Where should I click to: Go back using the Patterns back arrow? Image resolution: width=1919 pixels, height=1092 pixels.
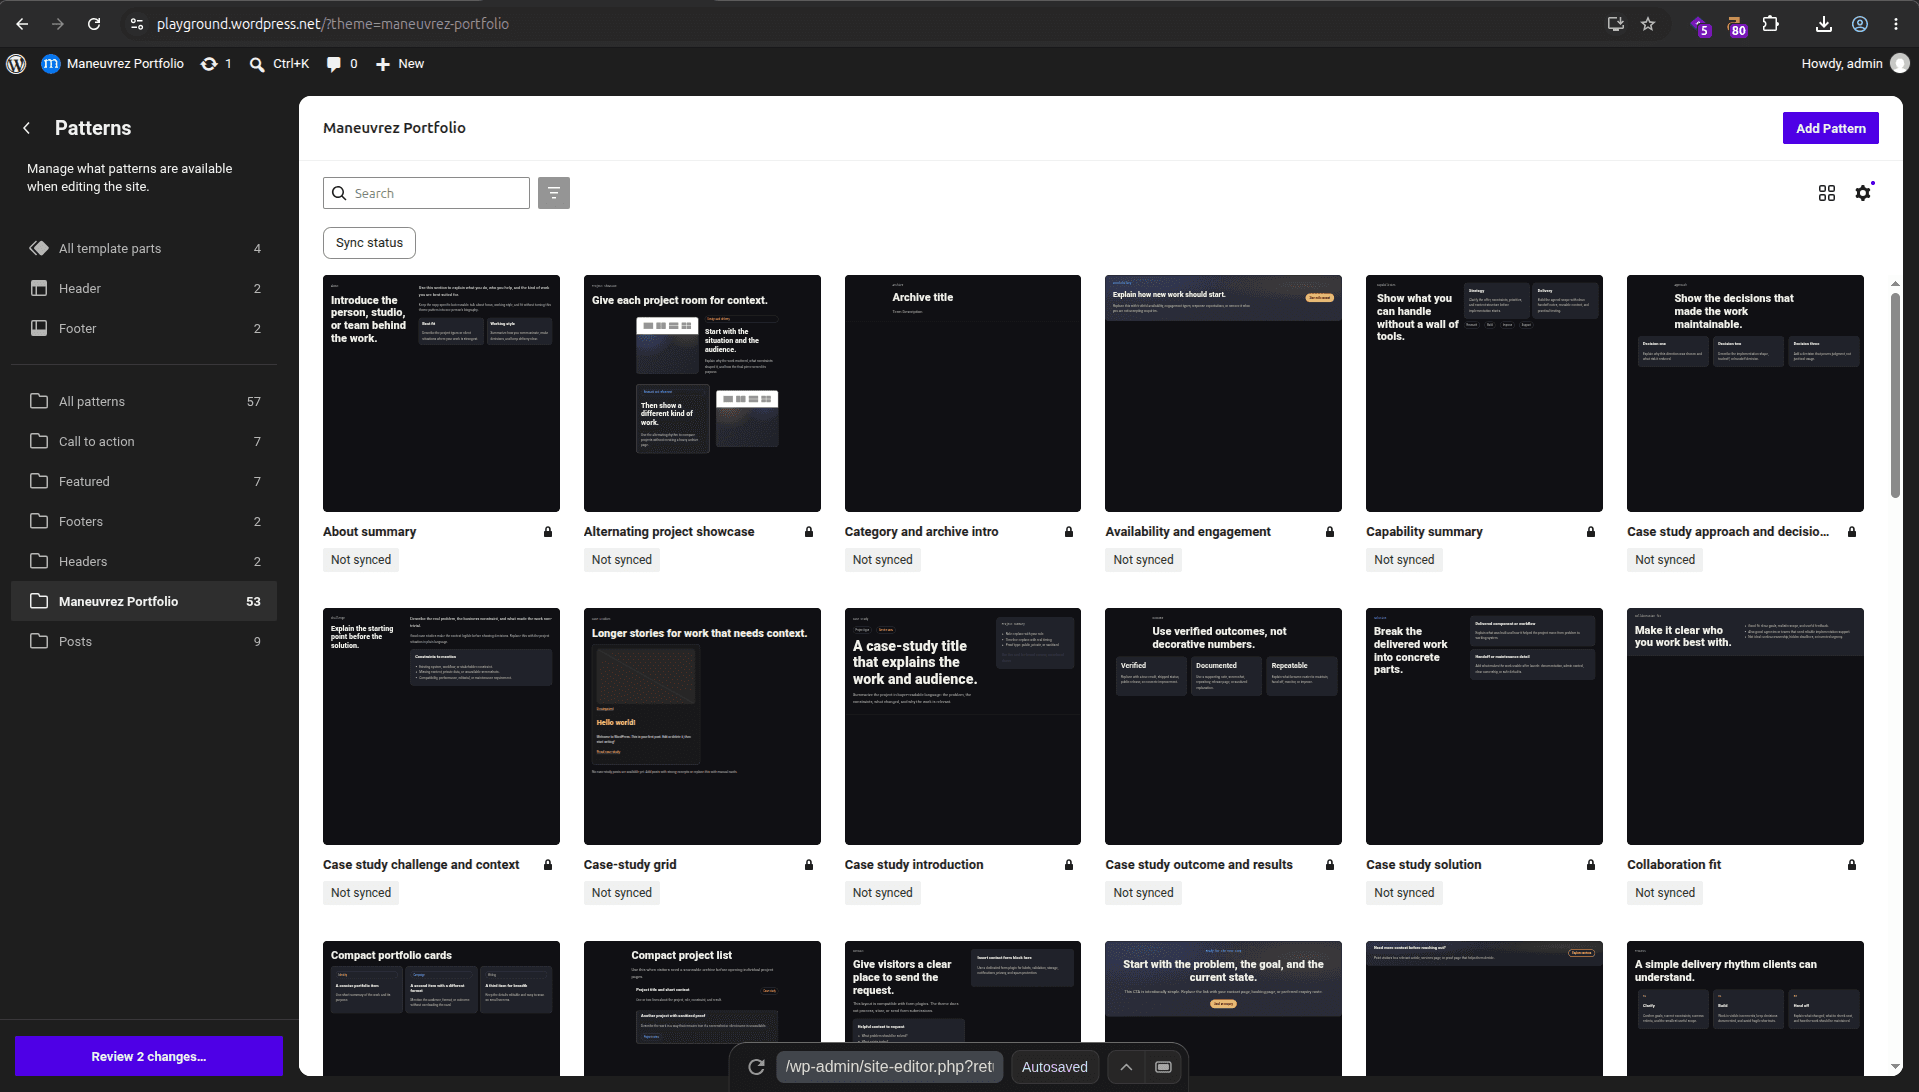pos(27,128)
